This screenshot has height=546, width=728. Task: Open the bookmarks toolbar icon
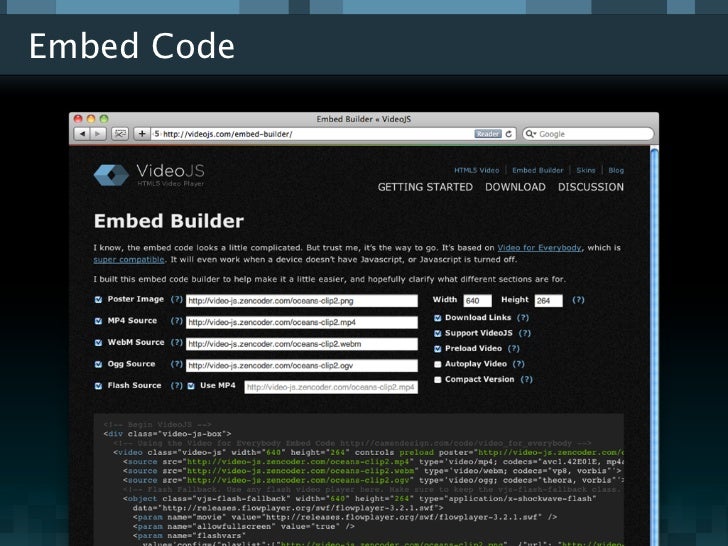click(x=120, y=134)
